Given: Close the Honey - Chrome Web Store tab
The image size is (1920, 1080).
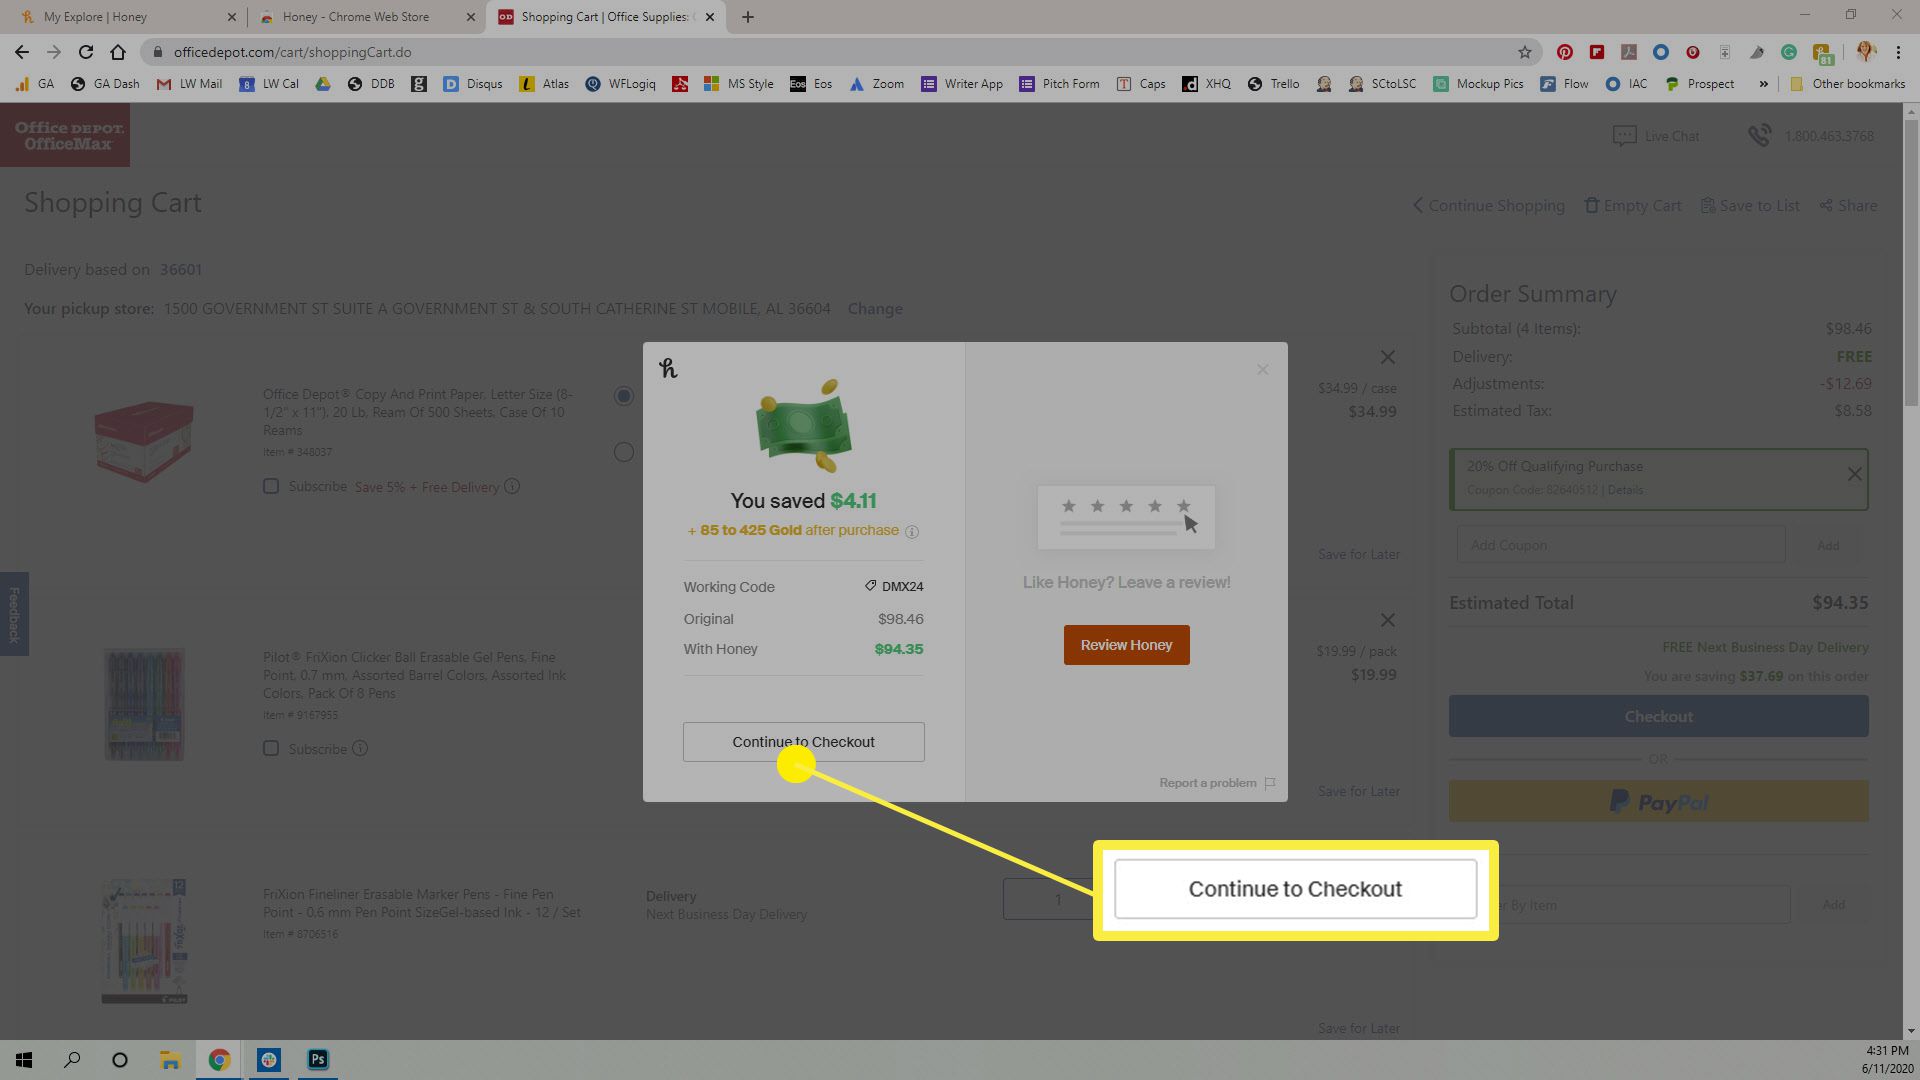Looking at the screenshot, I should pyautogui.click(x=471, y=17).
